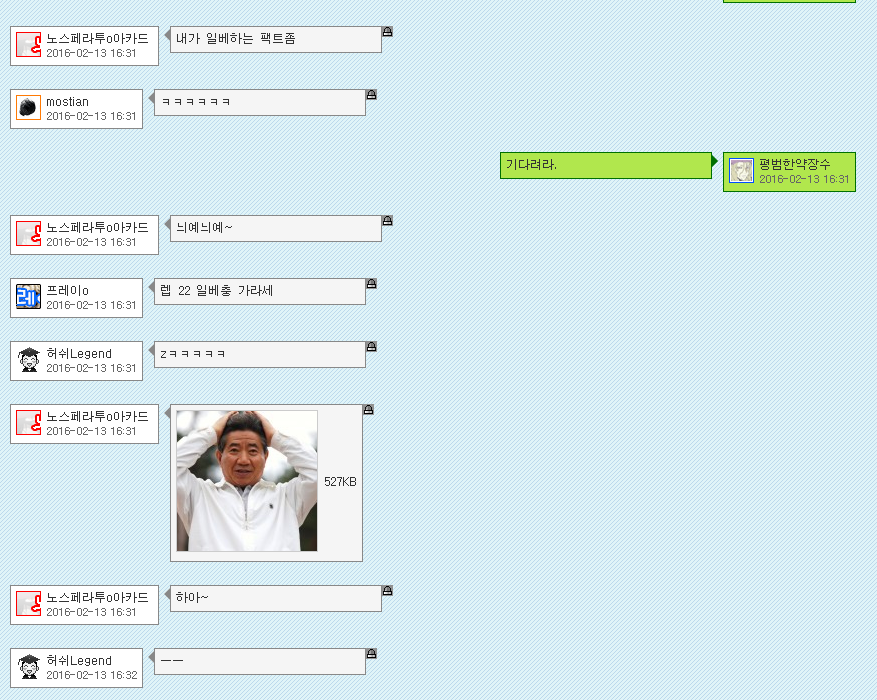Click the timestamp "2016-02-13 16:32"
877x700 pixels.
pos(92,675)
